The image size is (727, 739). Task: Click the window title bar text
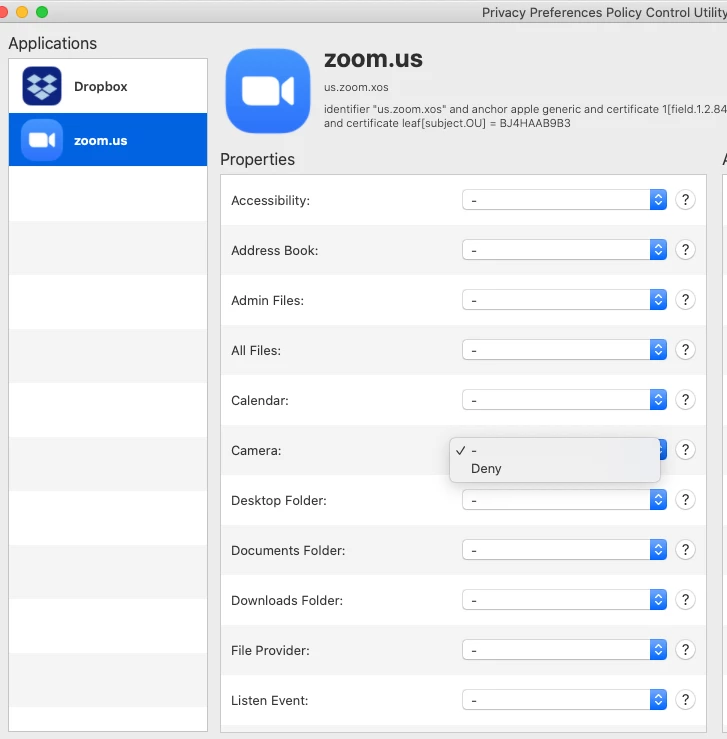tap(604, 12)
